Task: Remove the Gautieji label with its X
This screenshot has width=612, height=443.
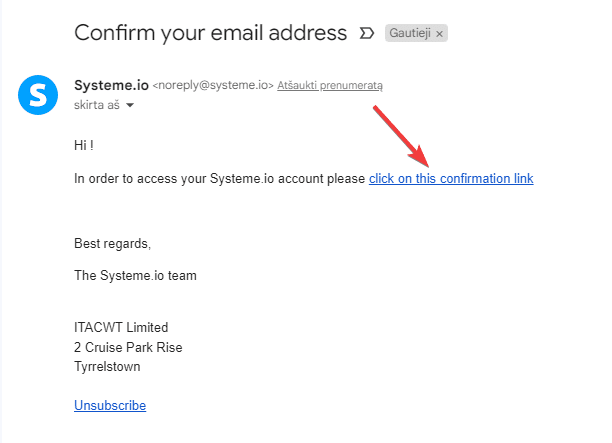Action: [440, 34]
